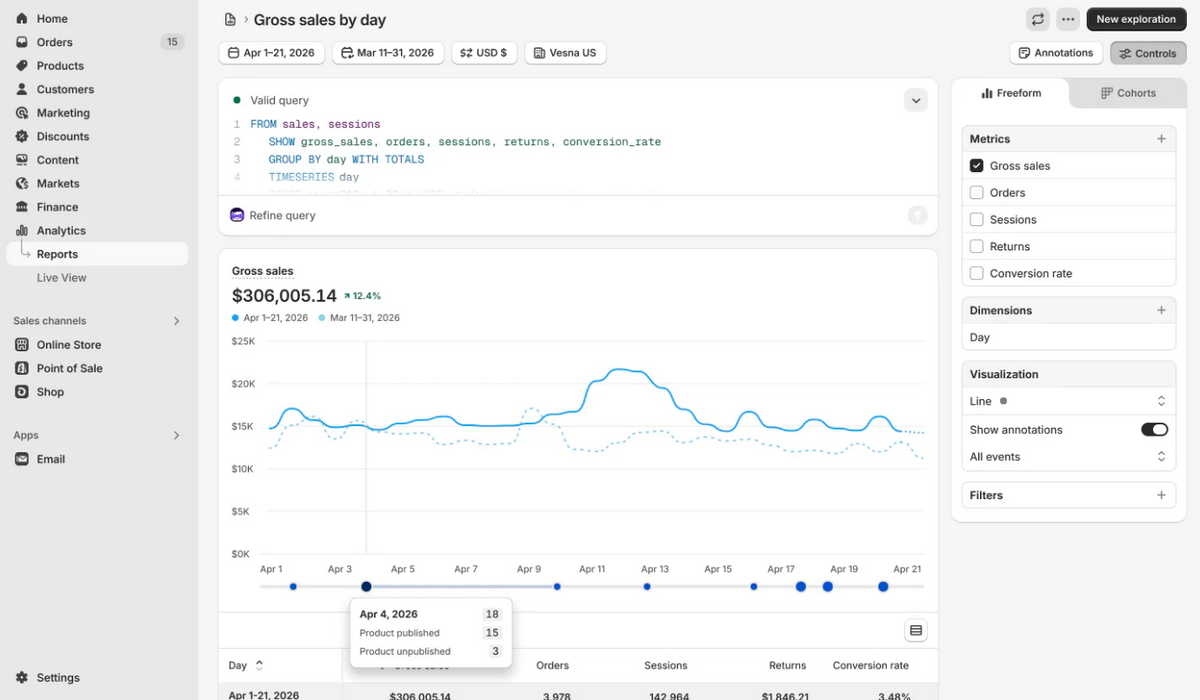Click the refresh sync icon button

pyautogui.click(x=1038, y=19)
